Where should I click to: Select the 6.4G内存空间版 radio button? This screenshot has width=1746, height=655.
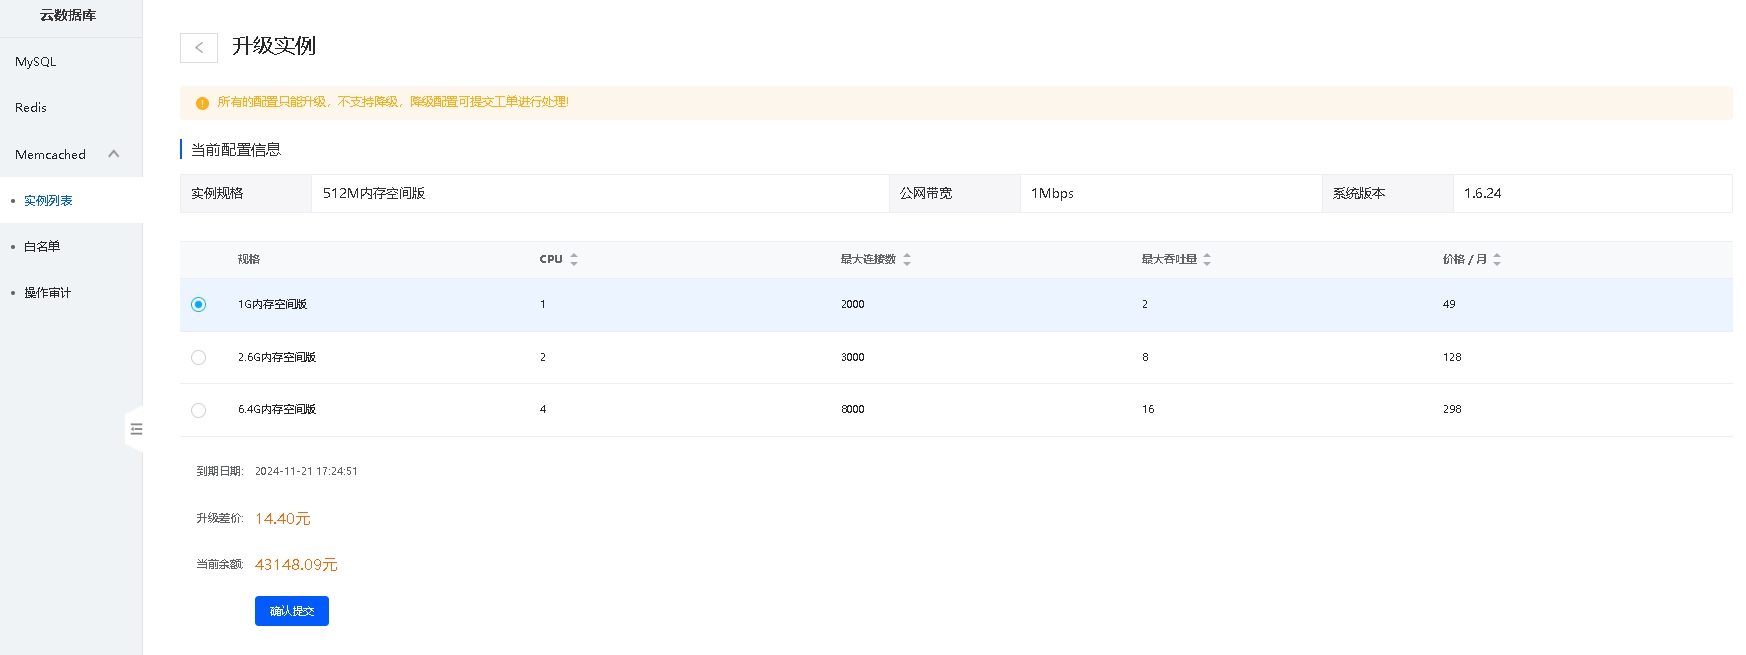[x=198, y=410]
